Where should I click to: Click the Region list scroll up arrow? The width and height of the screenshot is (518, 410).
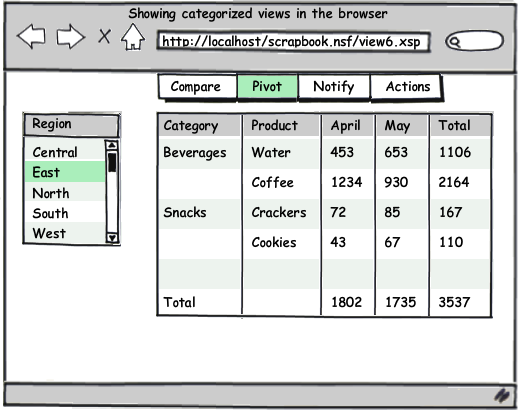pyautogui.click(x=112, y=145)
